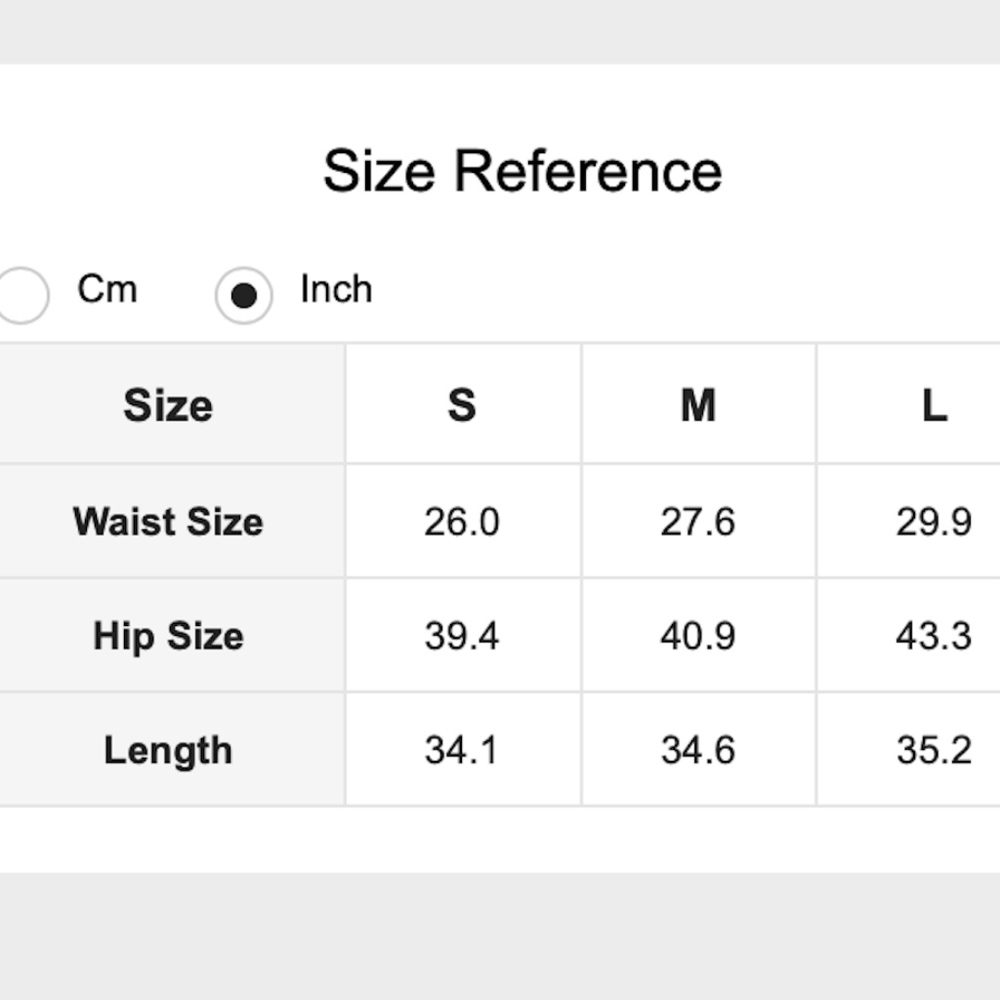Click the 35.2 length value for L
Screen dimensions: 1000x1000
[x=933, y=750]
